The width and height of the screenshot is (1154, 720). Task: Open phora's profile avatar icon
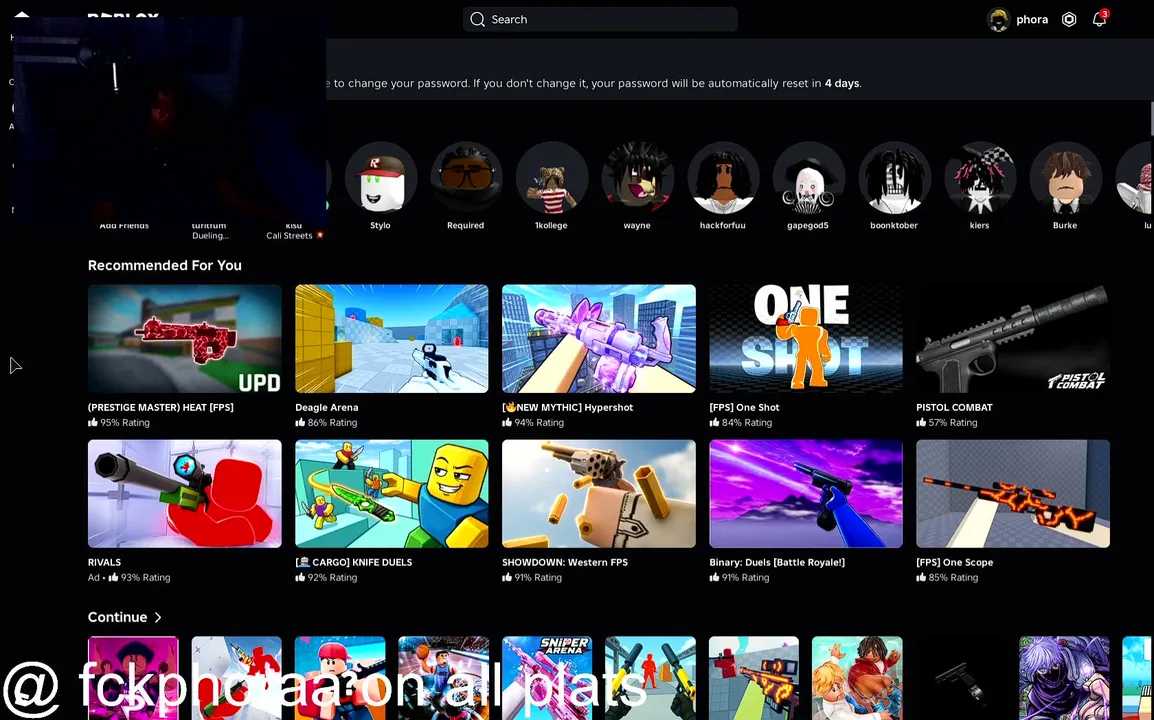click(x=998, y=20)
